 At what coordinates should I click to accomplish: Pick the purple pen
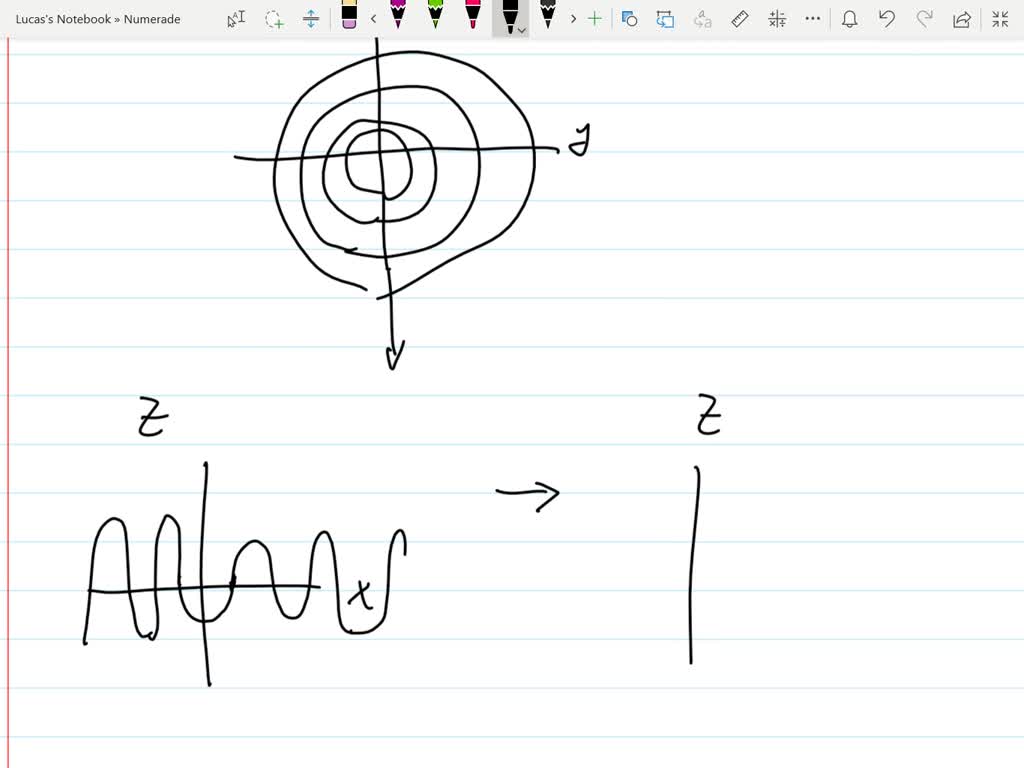point(398,18)
